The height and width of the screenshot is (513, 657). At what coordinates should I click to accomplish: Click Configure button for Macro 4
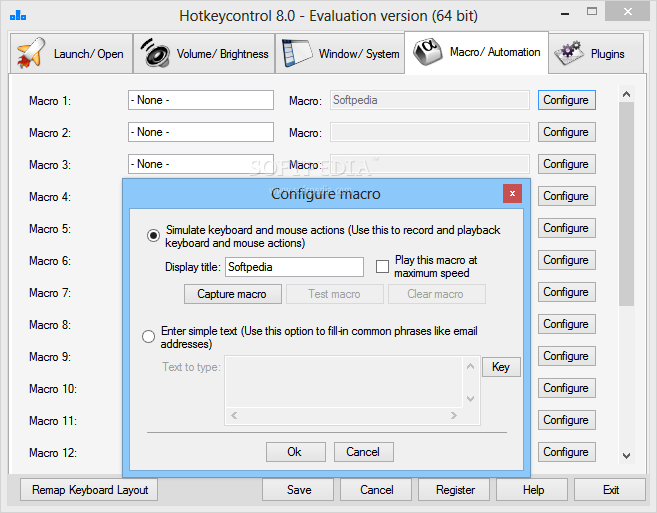tap(566, 196)
